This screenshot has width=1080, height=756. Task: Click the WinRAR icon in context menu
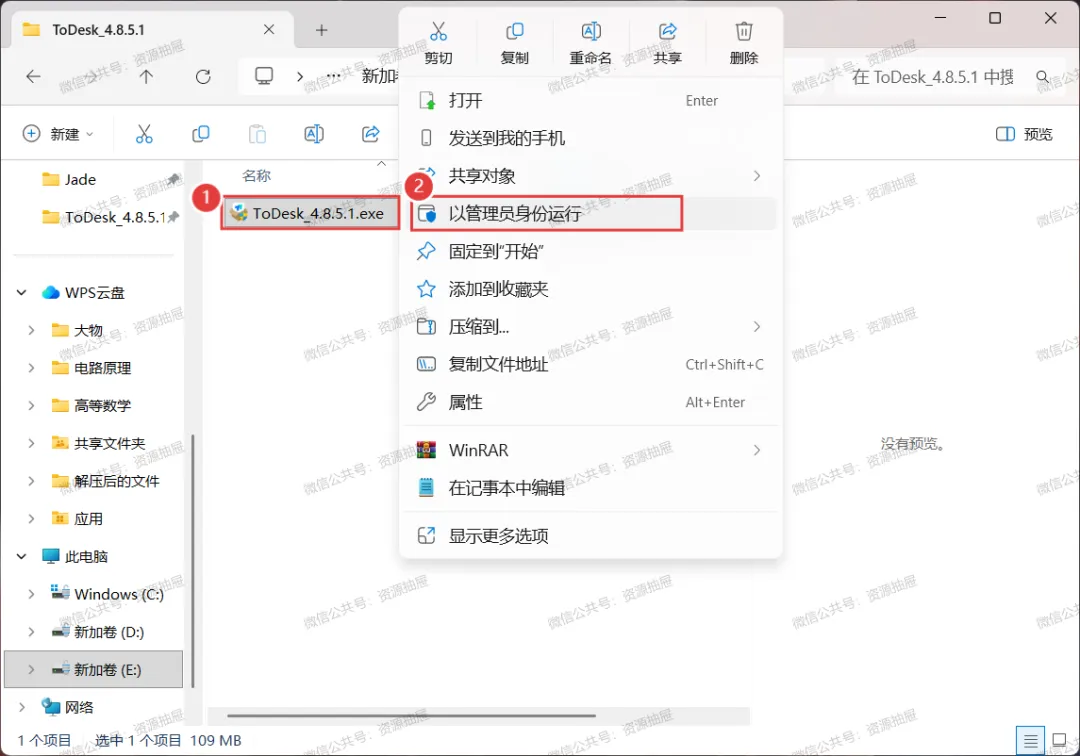point(426,450)
